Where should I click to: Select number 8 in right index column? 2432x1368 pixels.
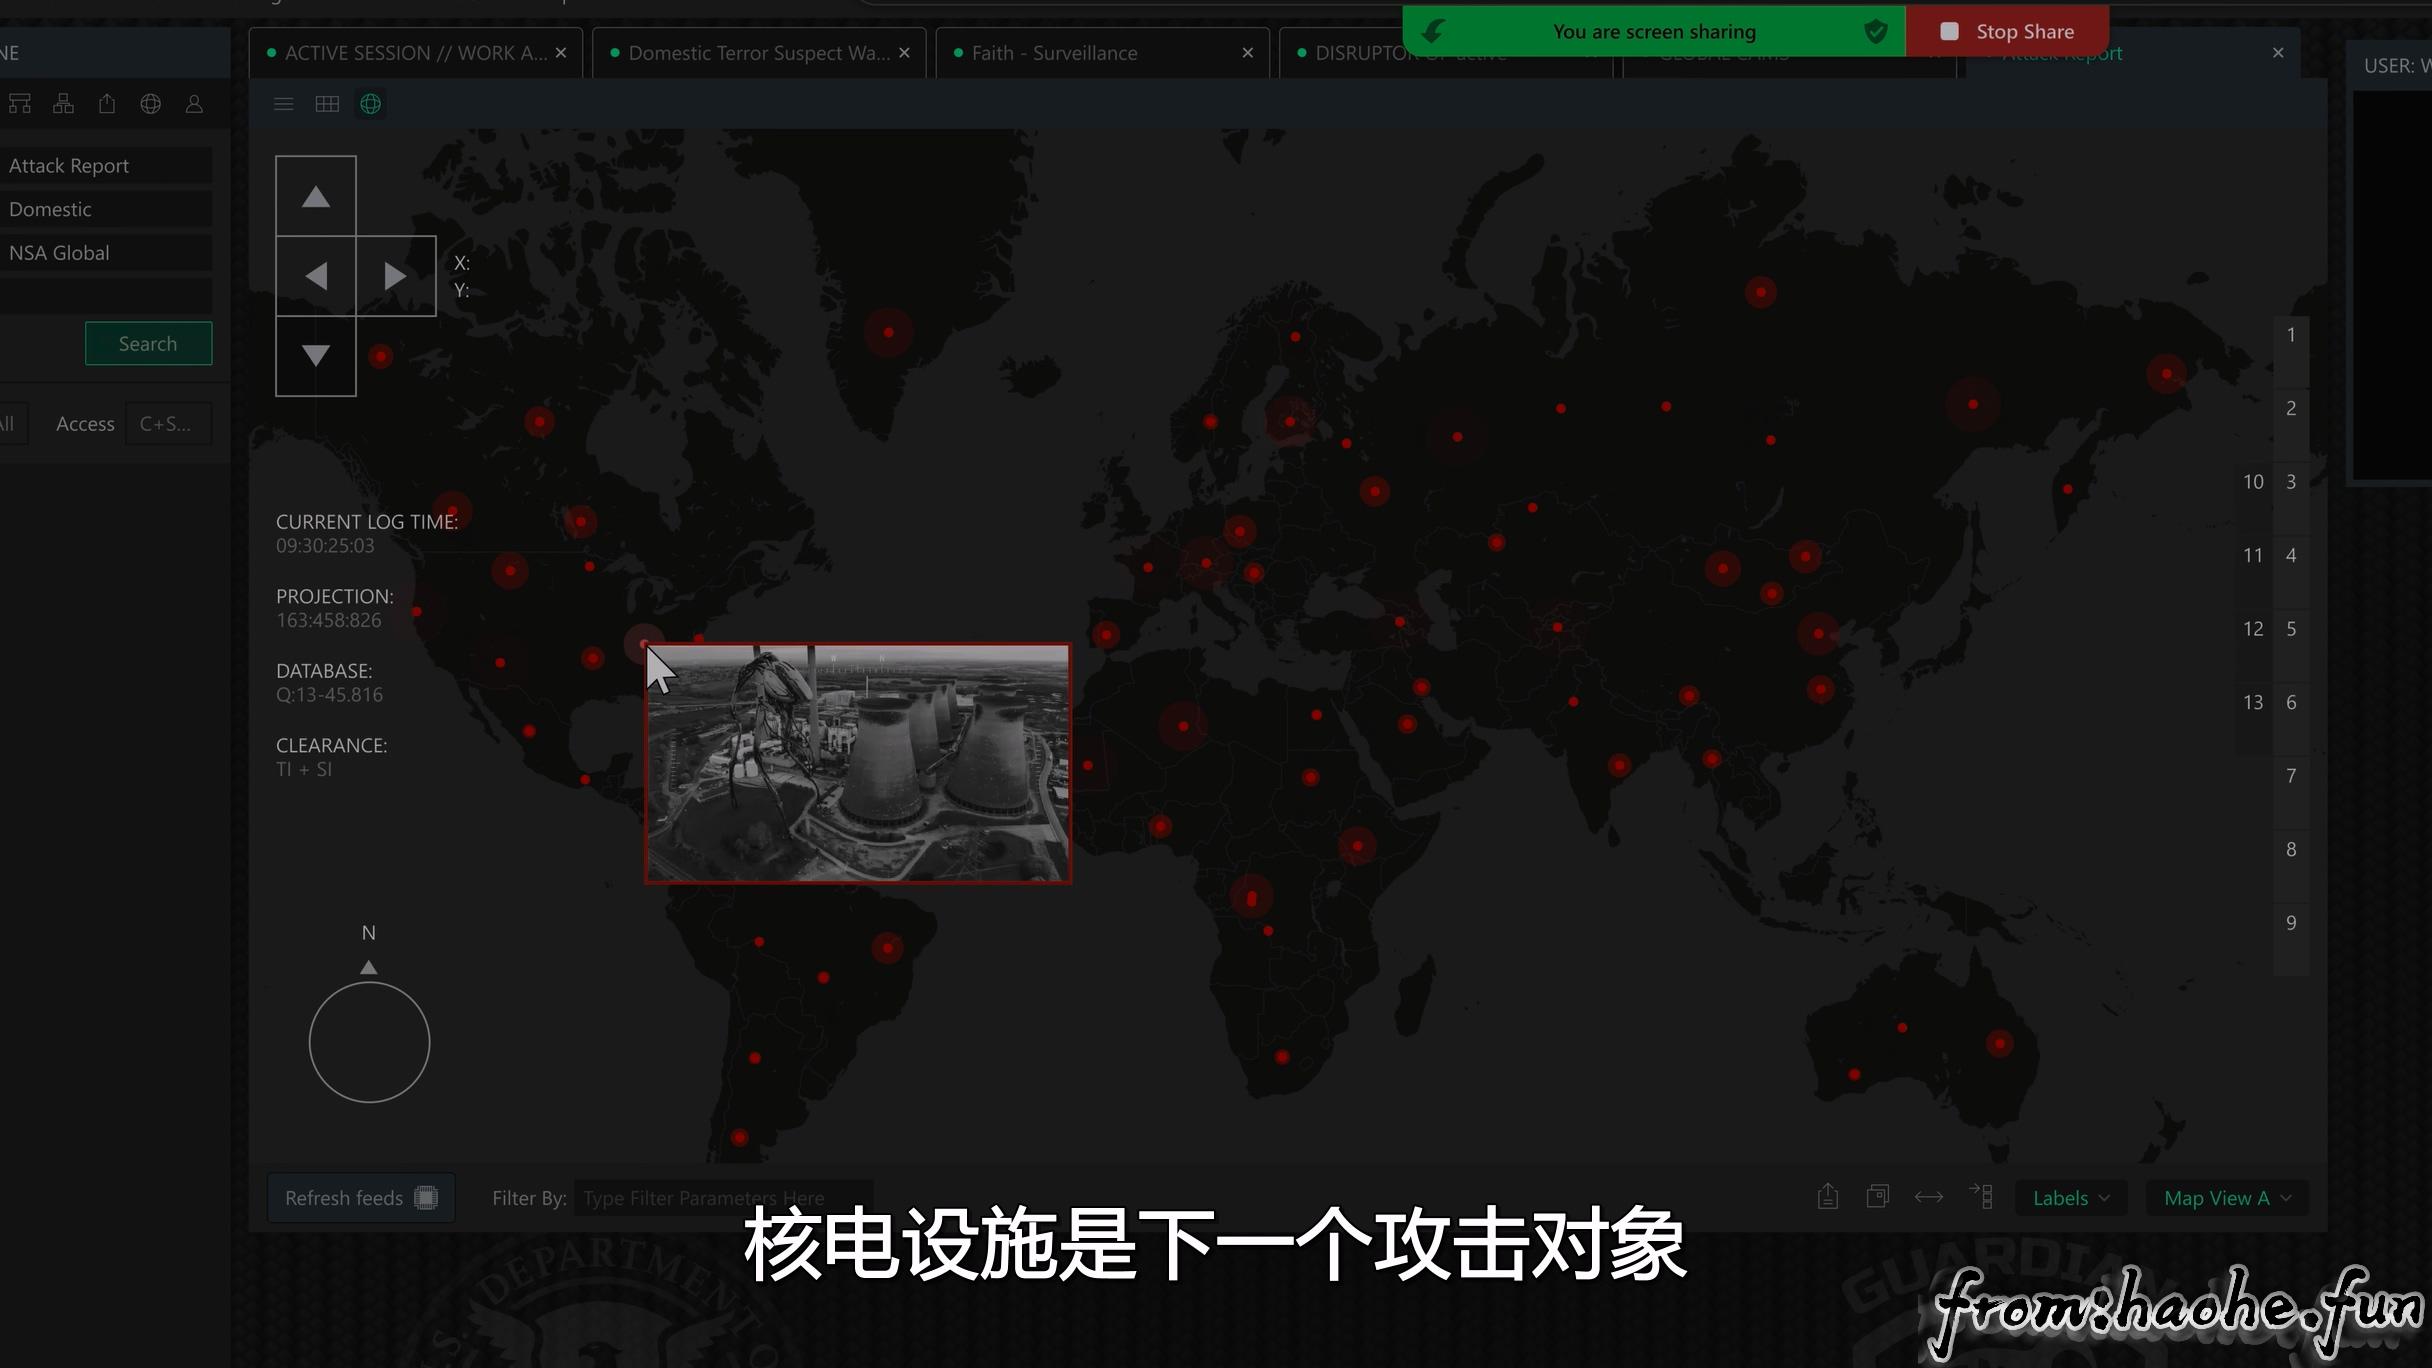[x=2291, y=849]
